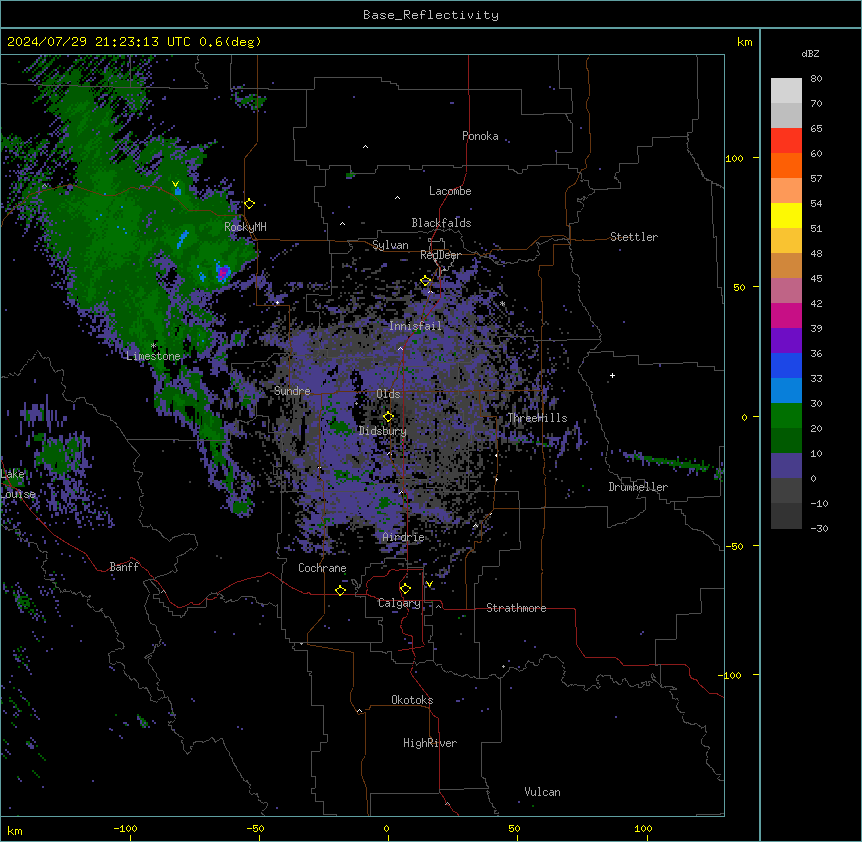
Task: Select the HighRiver city label
Action: point(430,743)
